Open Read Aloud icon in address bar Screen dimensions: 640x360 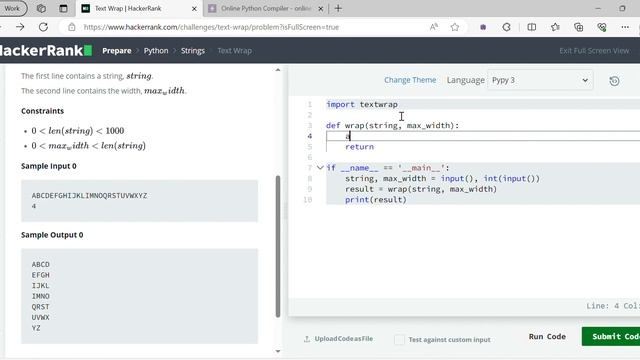click(x=433, y=27)
